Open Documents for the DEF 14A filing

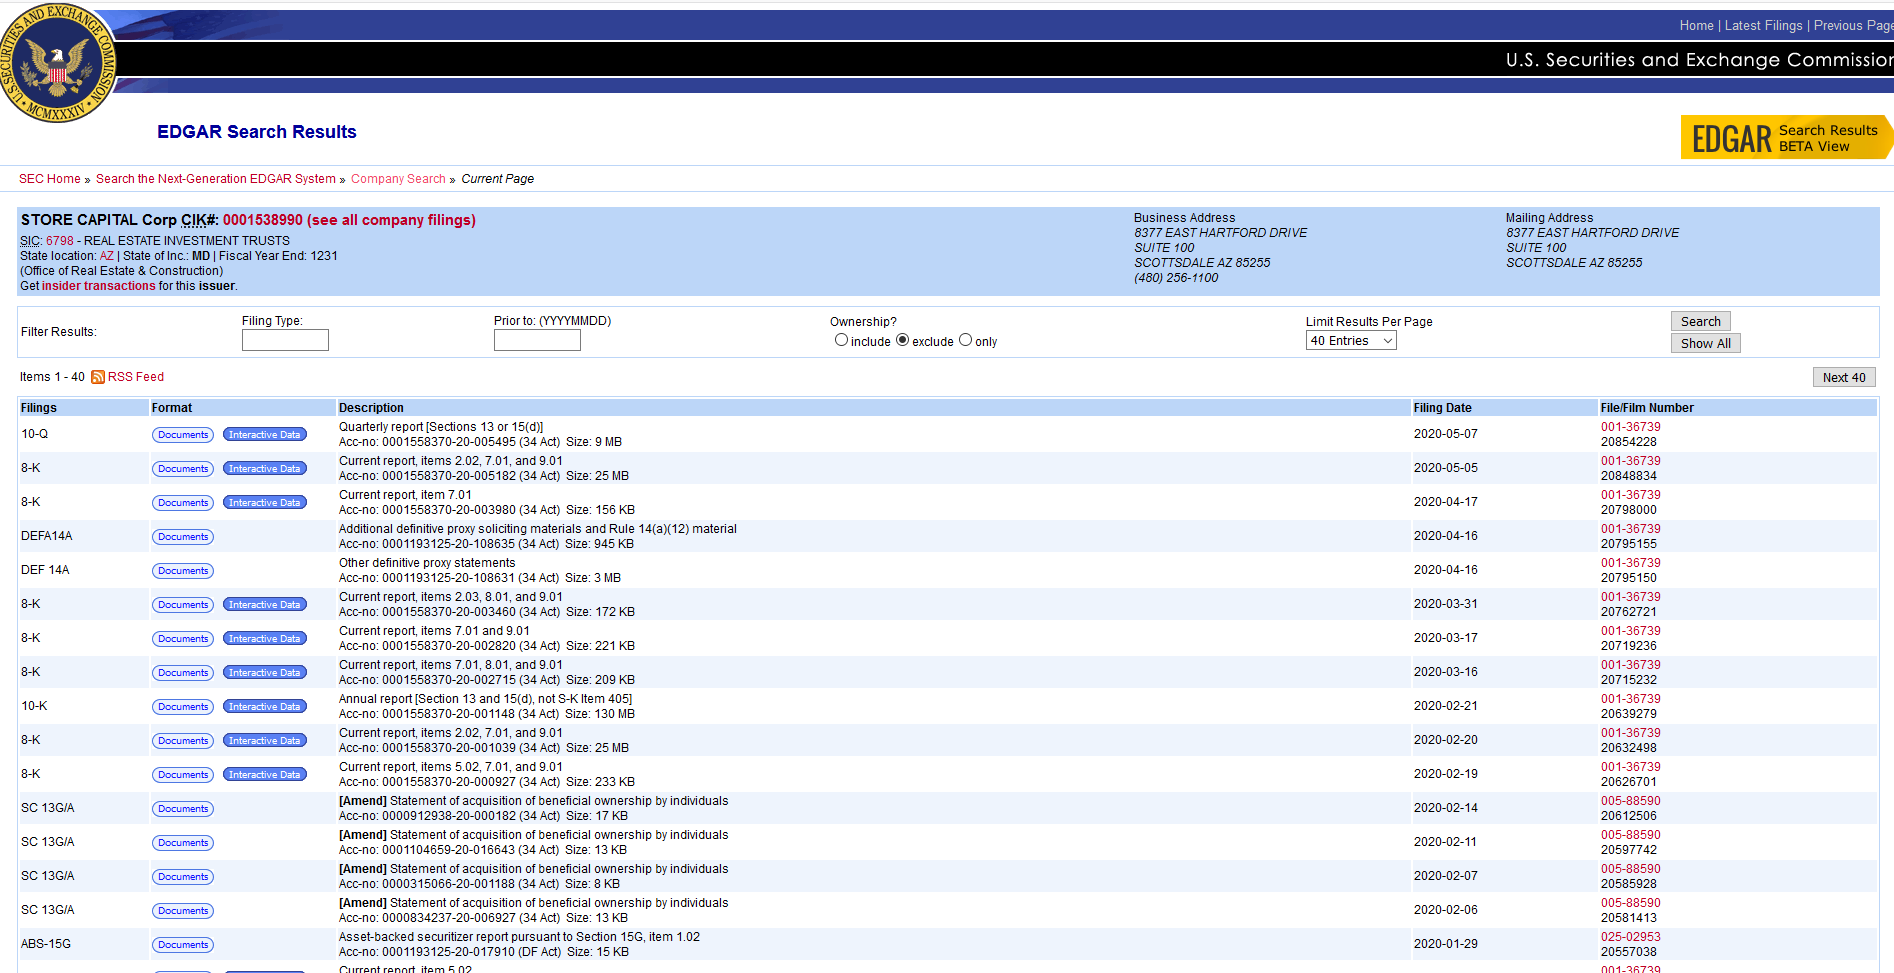(183, 571)
